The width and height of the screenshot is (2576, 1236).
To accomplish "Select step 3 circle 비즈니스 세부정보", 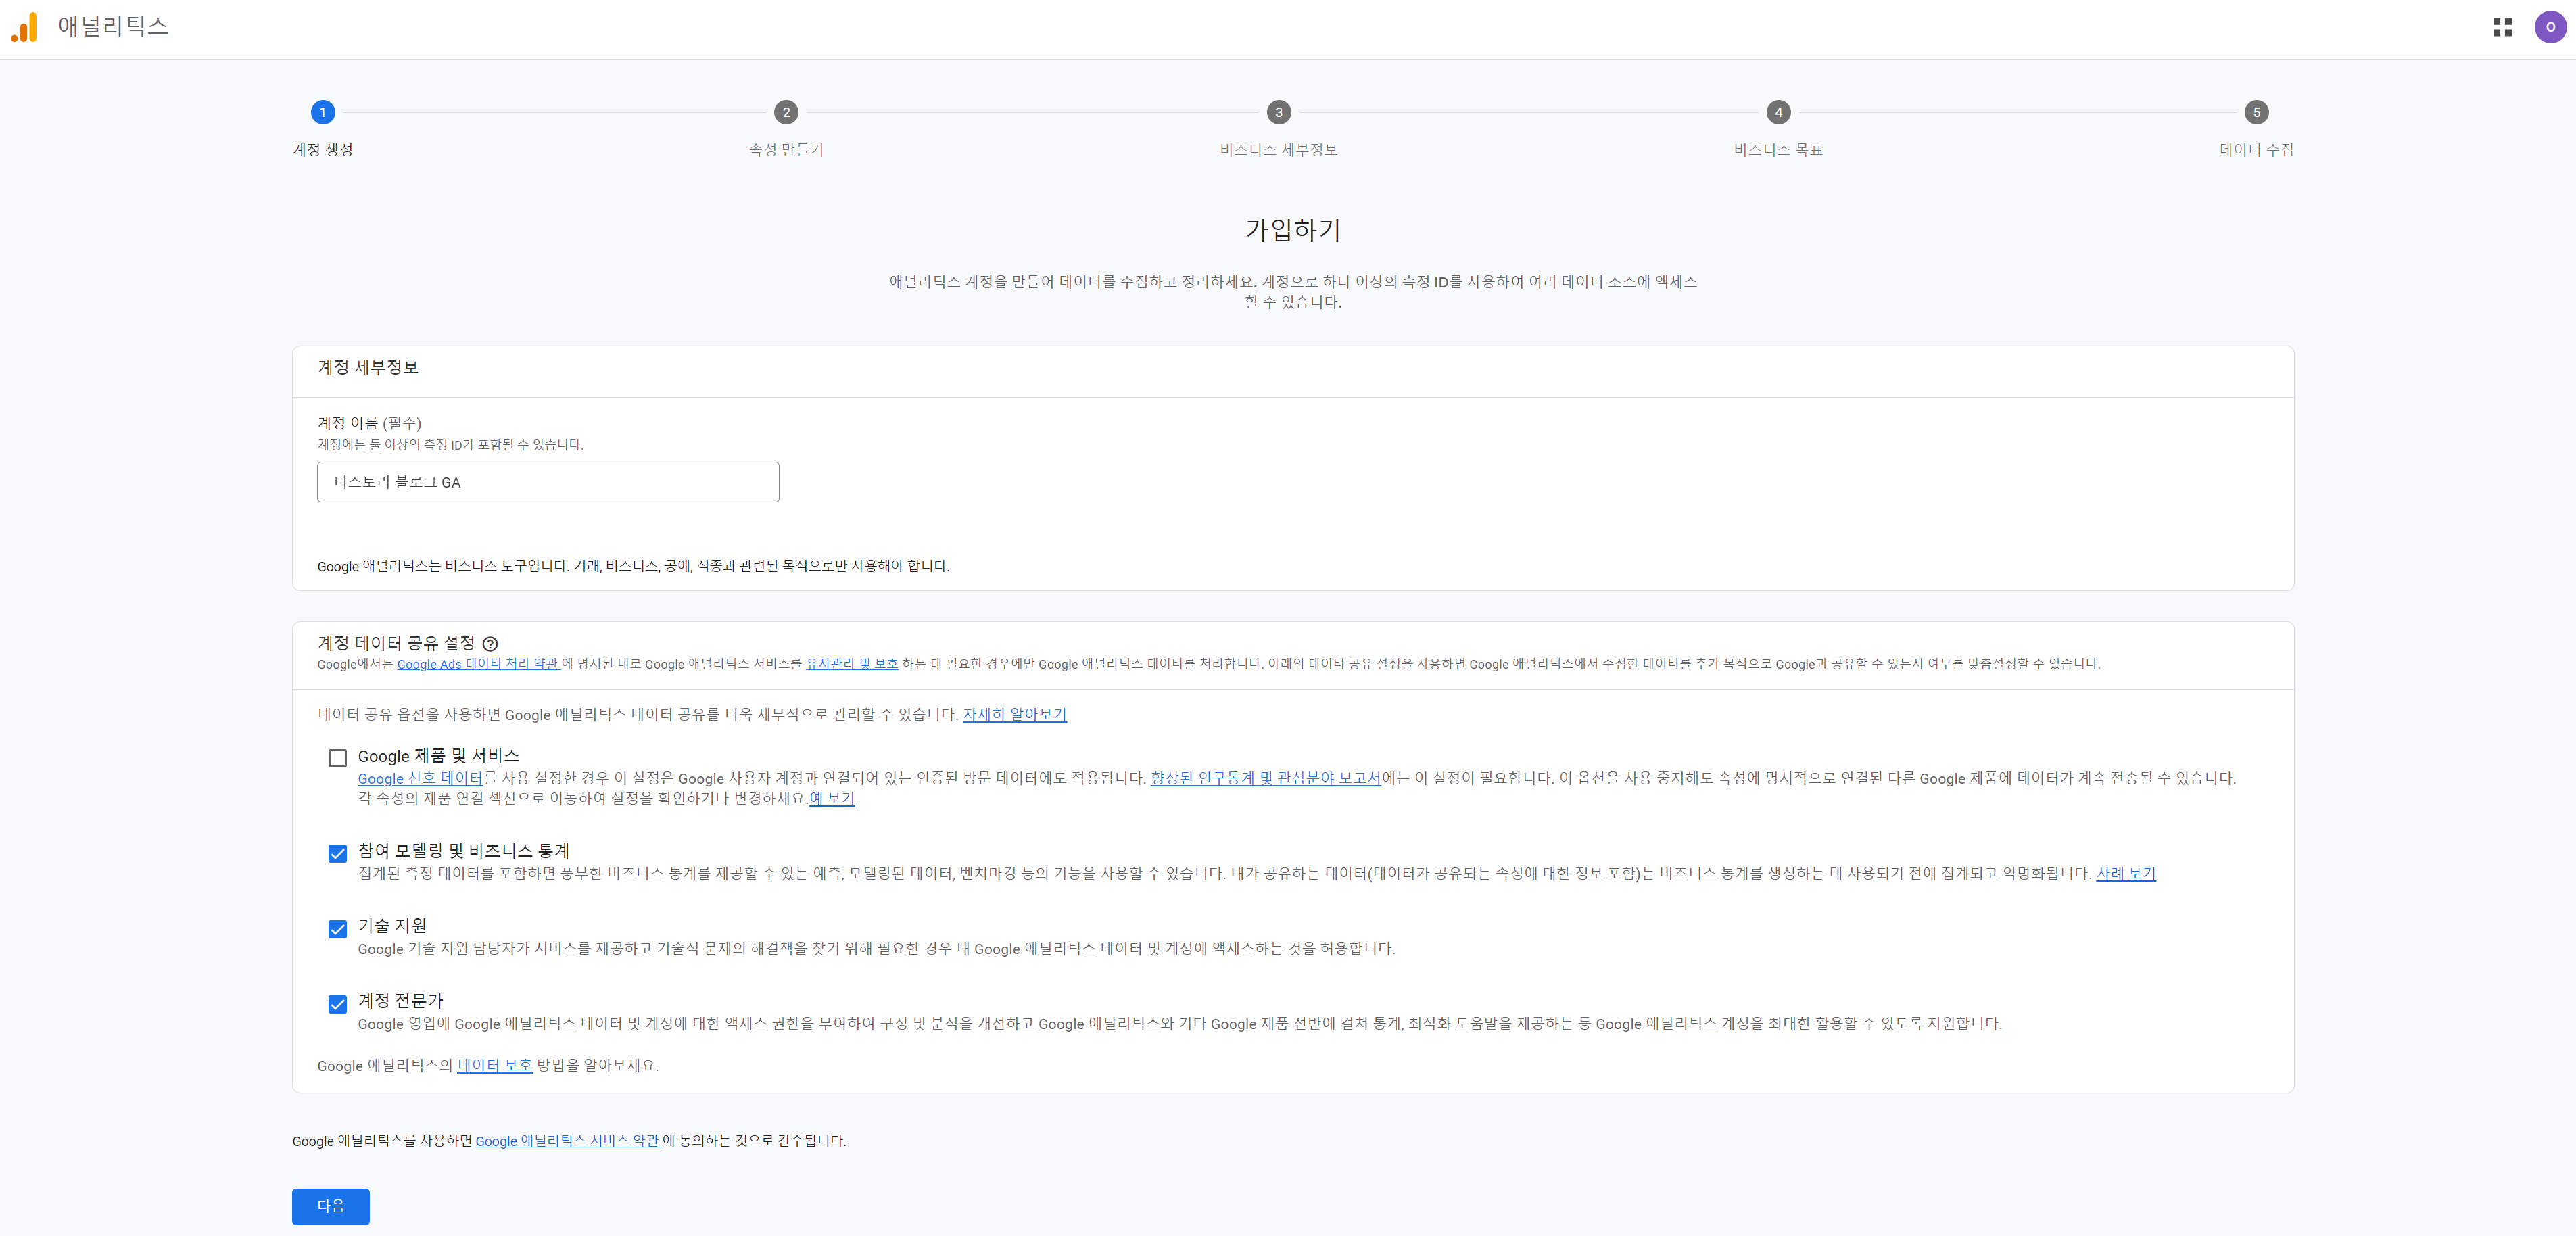I will pos(1278,112).
